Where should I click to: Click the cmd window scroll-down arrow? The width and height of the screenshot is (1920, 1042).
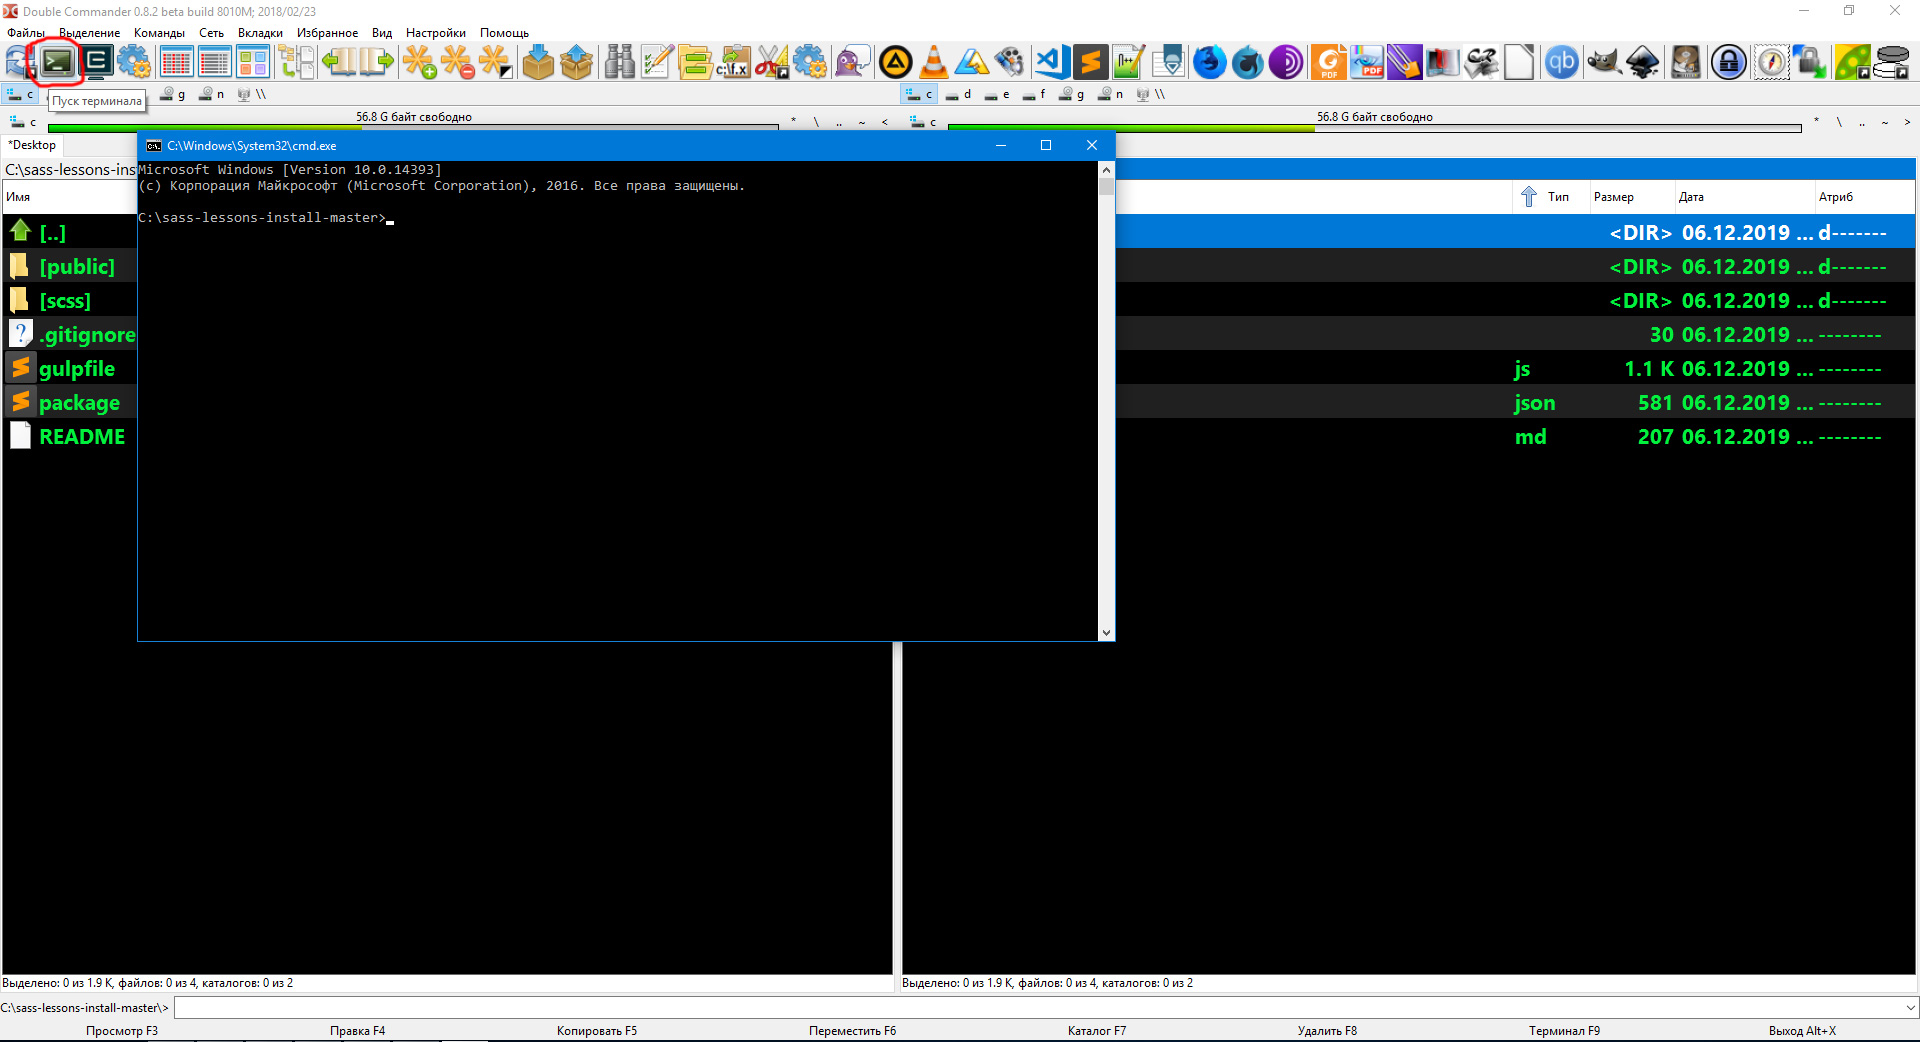coord(1106,632)
